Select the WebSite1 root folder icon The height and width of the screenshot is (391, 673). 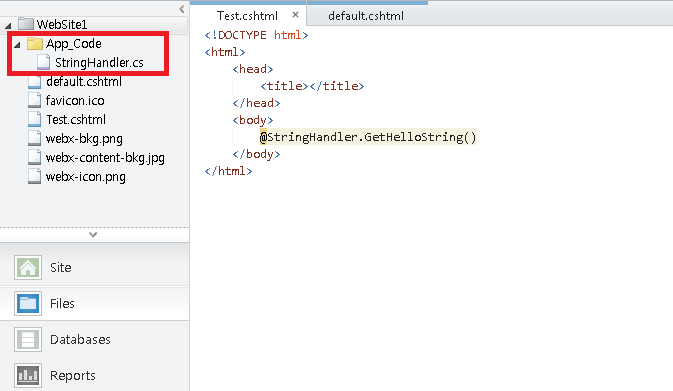pyautogui.click(x=26, y=24)
